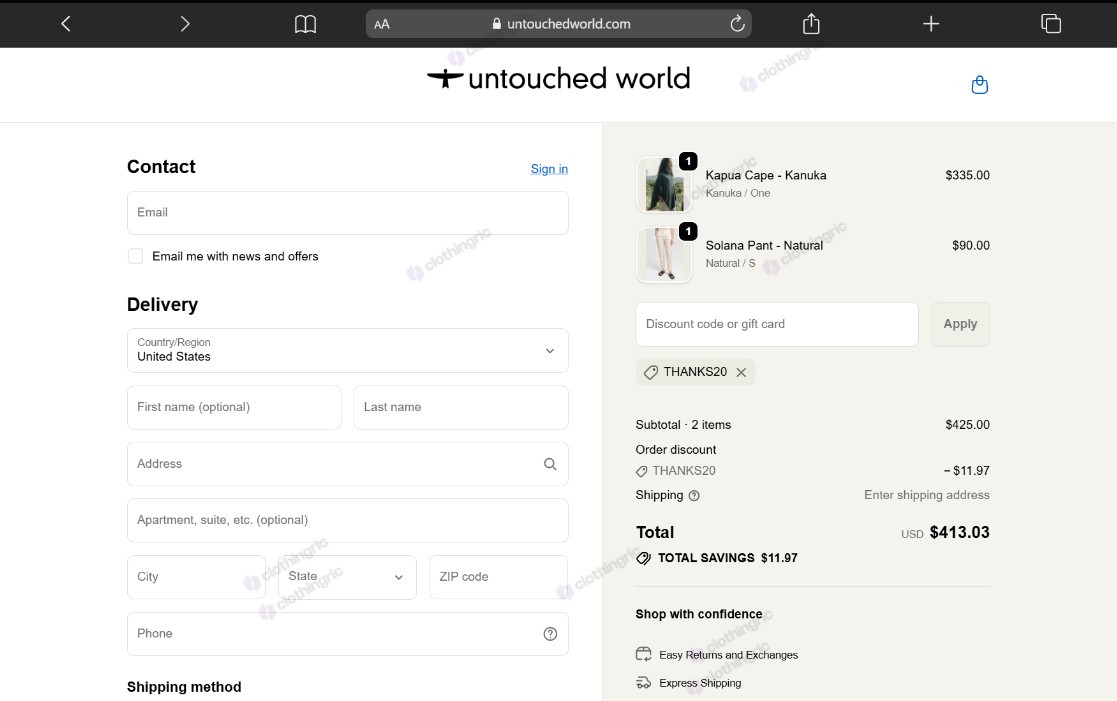Go back with the browser back arrow

(x=66, y=24)
